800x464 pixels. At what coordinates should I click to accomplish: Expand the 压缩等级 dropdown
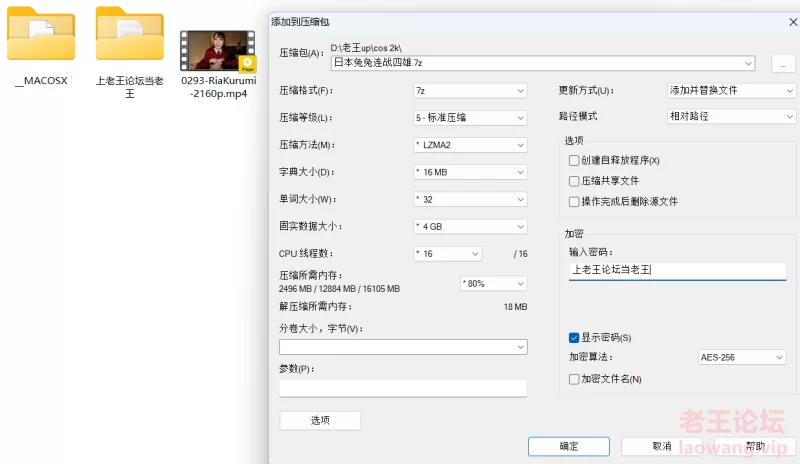coord(470,118)
